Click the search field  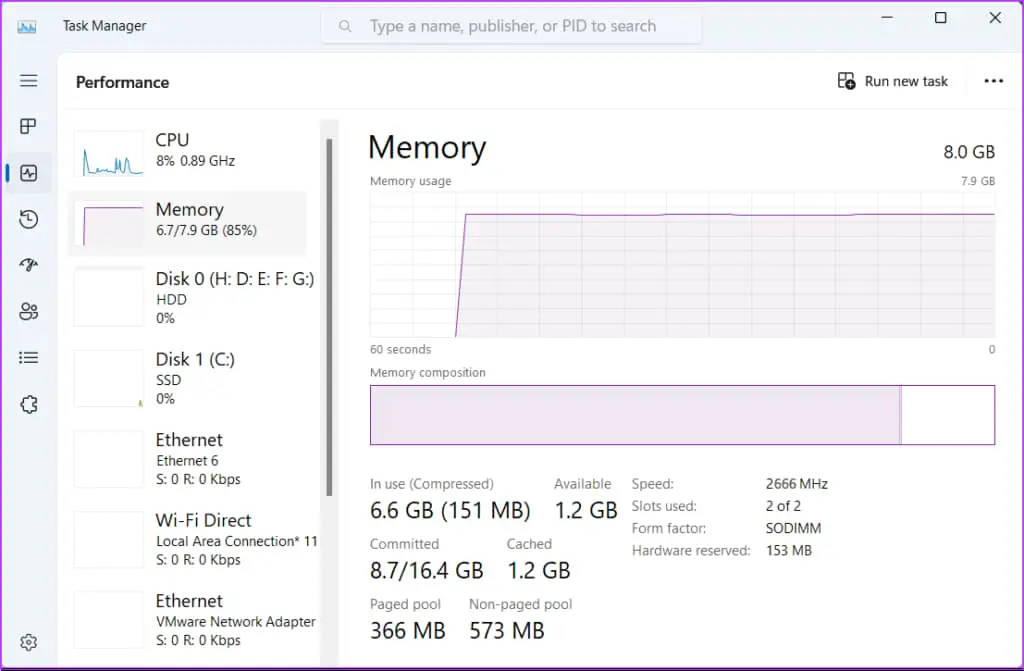pyautogui.click(x=510, y=26)
